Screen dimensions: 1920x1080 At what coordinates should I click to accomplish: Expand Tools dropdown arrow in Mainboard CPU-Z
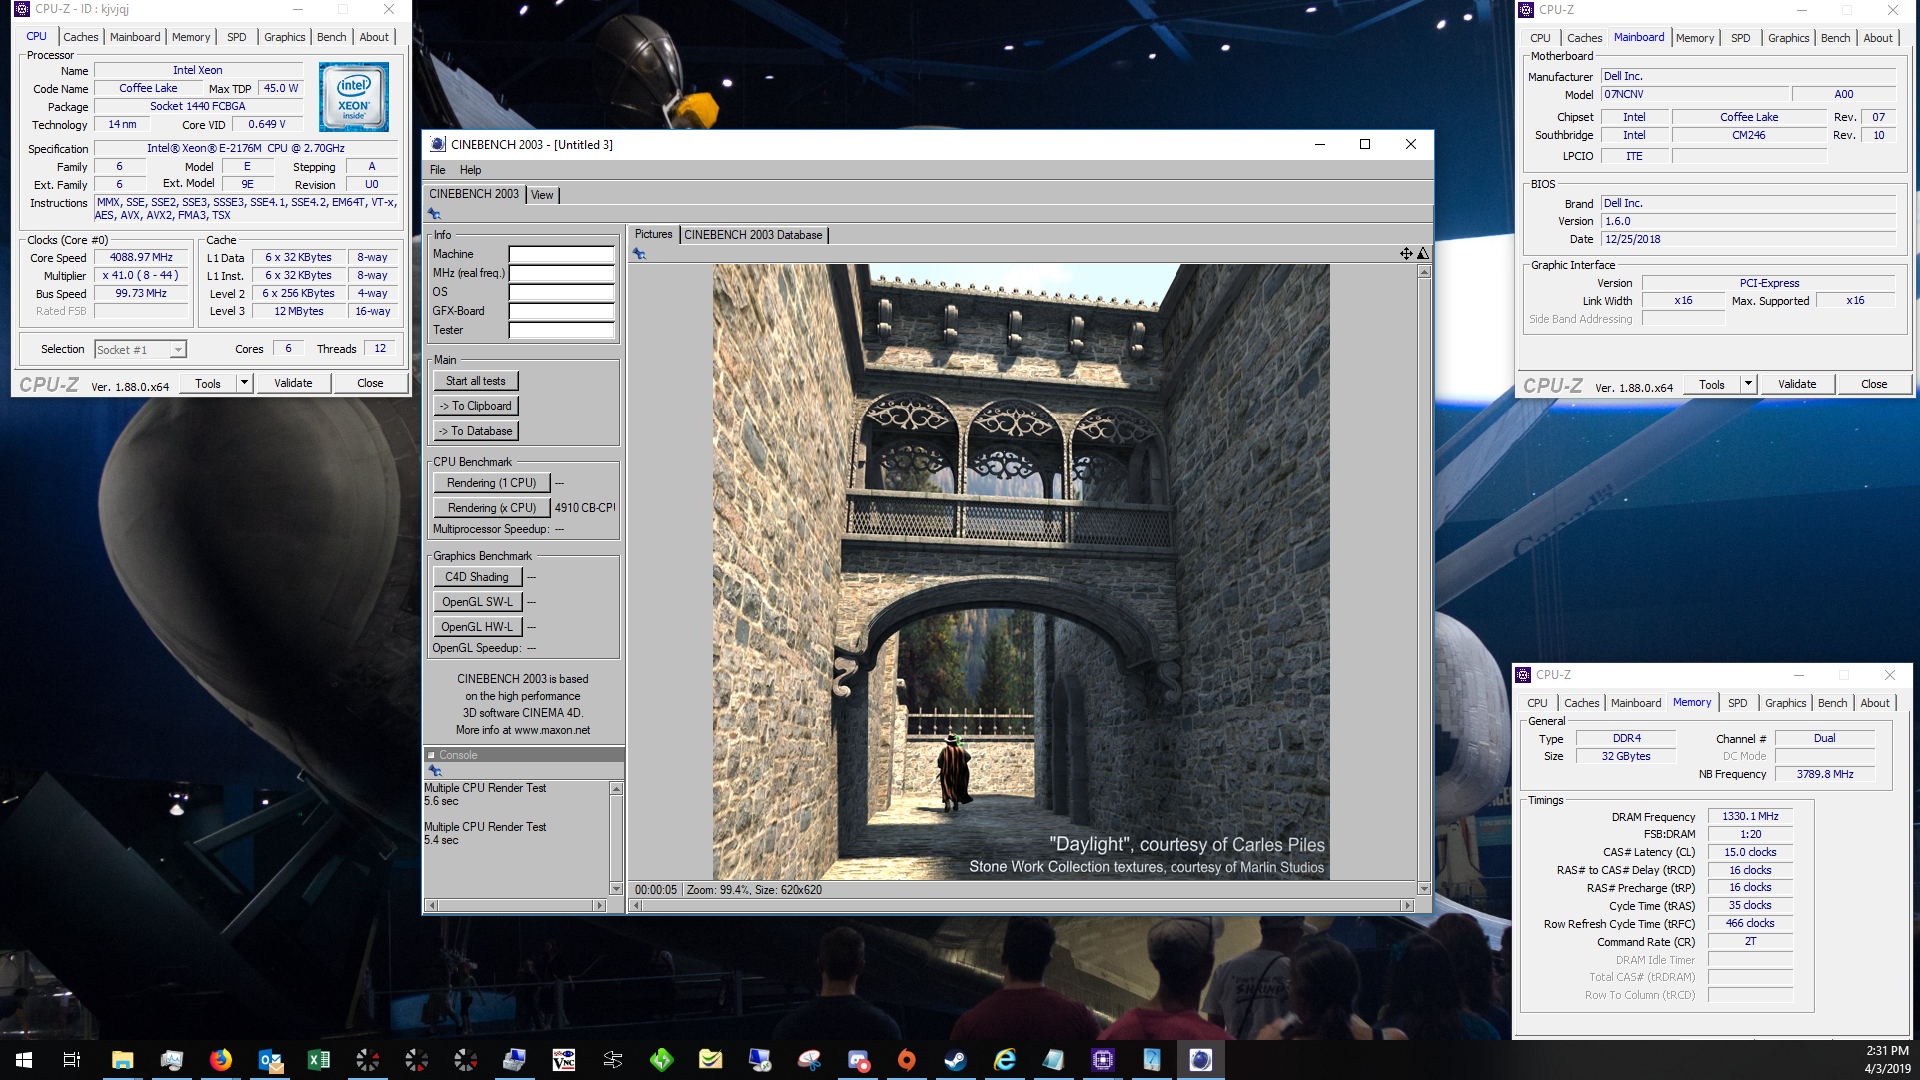coord(1748,384)
